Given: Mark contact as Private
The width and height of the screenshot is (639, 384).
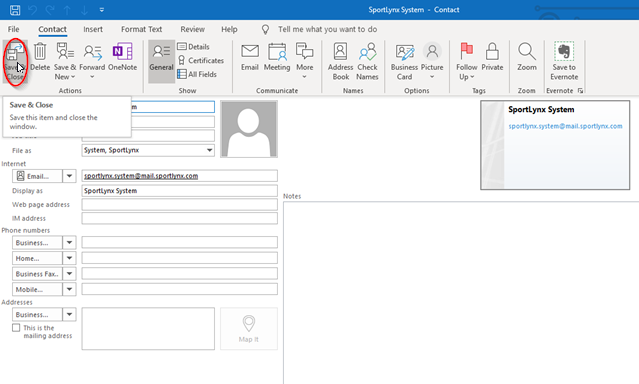Looking at the screenshot, I should coord(492,57).
